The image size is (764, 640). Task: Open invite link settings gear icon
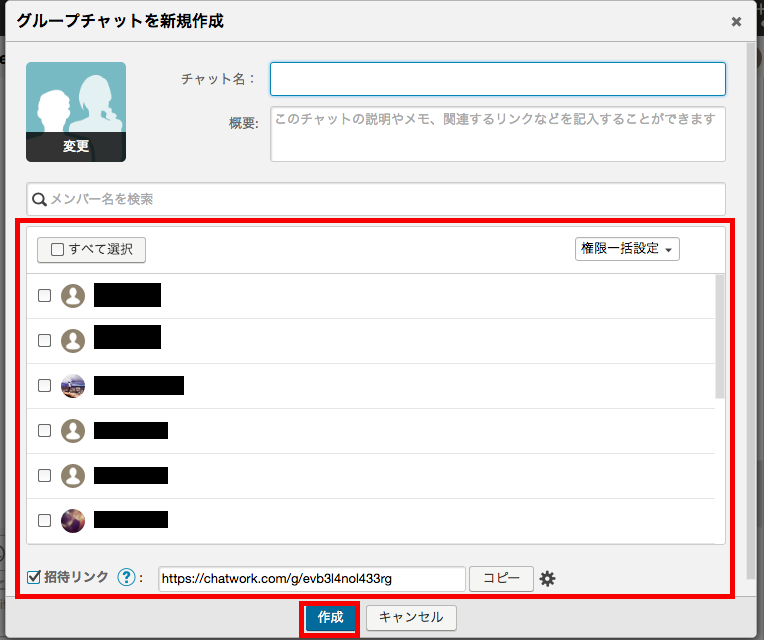pyautogui.click(x=547, y=578)
